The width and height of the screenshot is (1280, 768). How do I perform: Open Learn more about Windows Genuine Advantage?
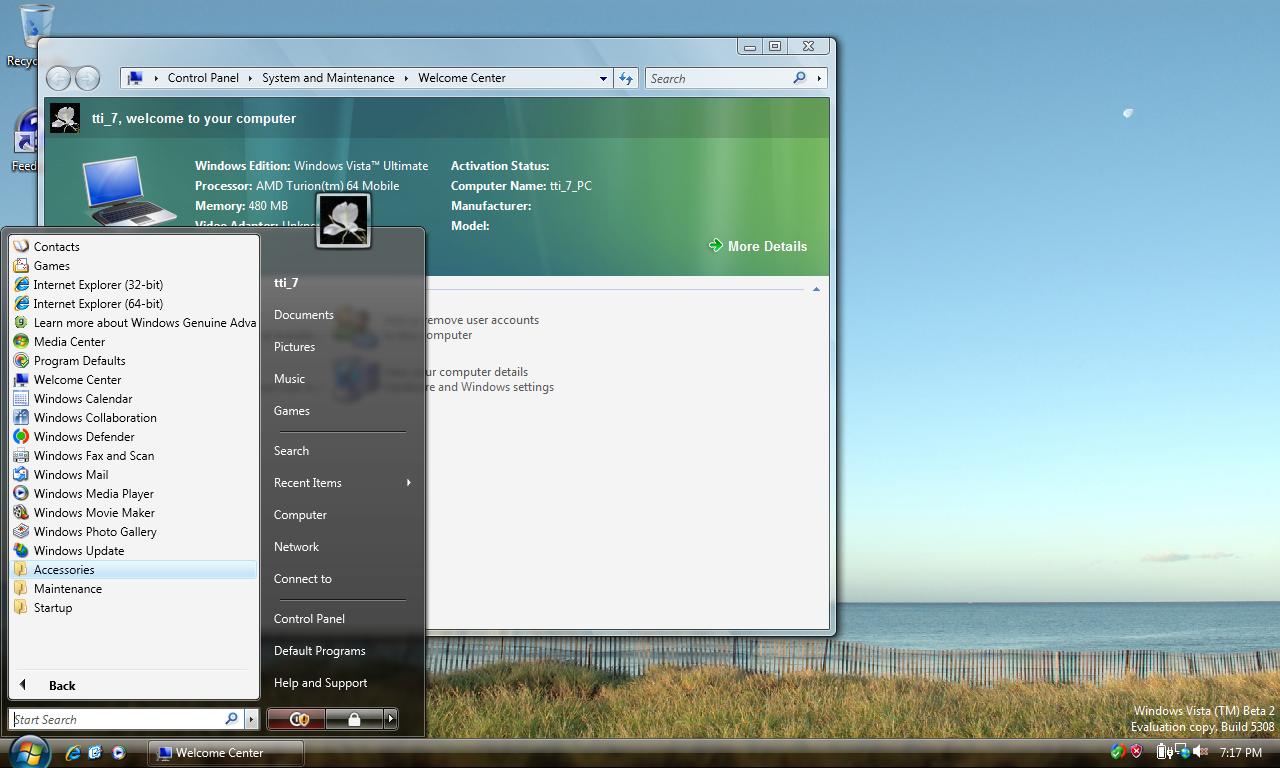click(x=134, y=323)
